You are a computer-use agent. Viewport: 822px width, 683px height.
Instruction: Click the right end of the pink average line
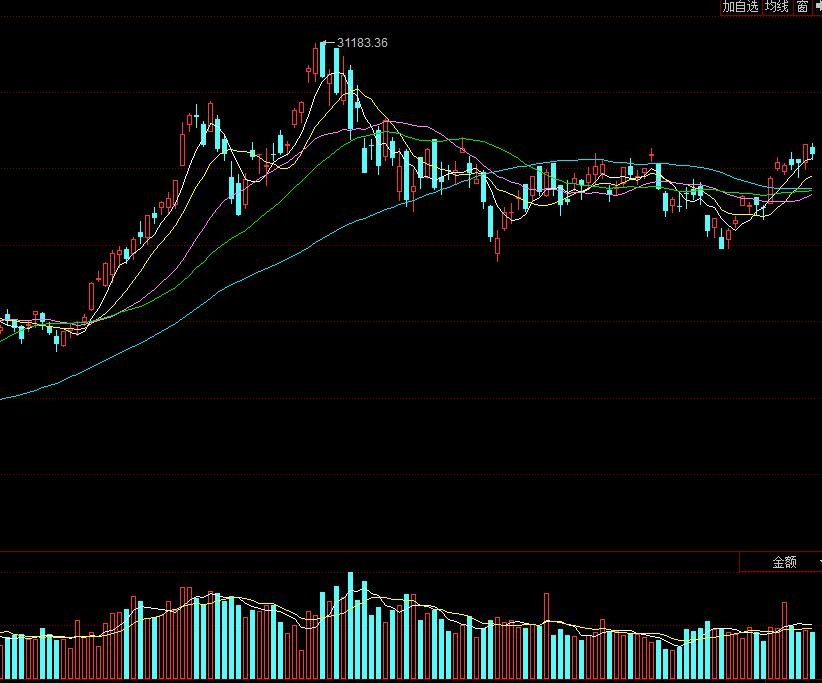[810, 197]
